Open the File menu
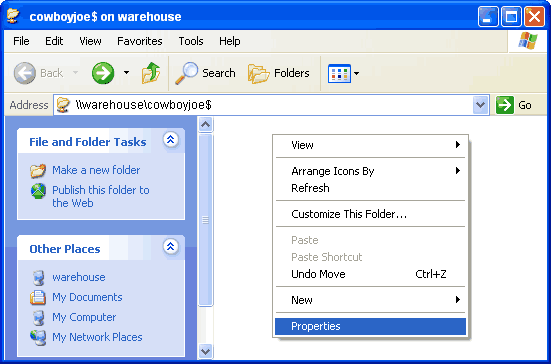 (x=21, y=41)
